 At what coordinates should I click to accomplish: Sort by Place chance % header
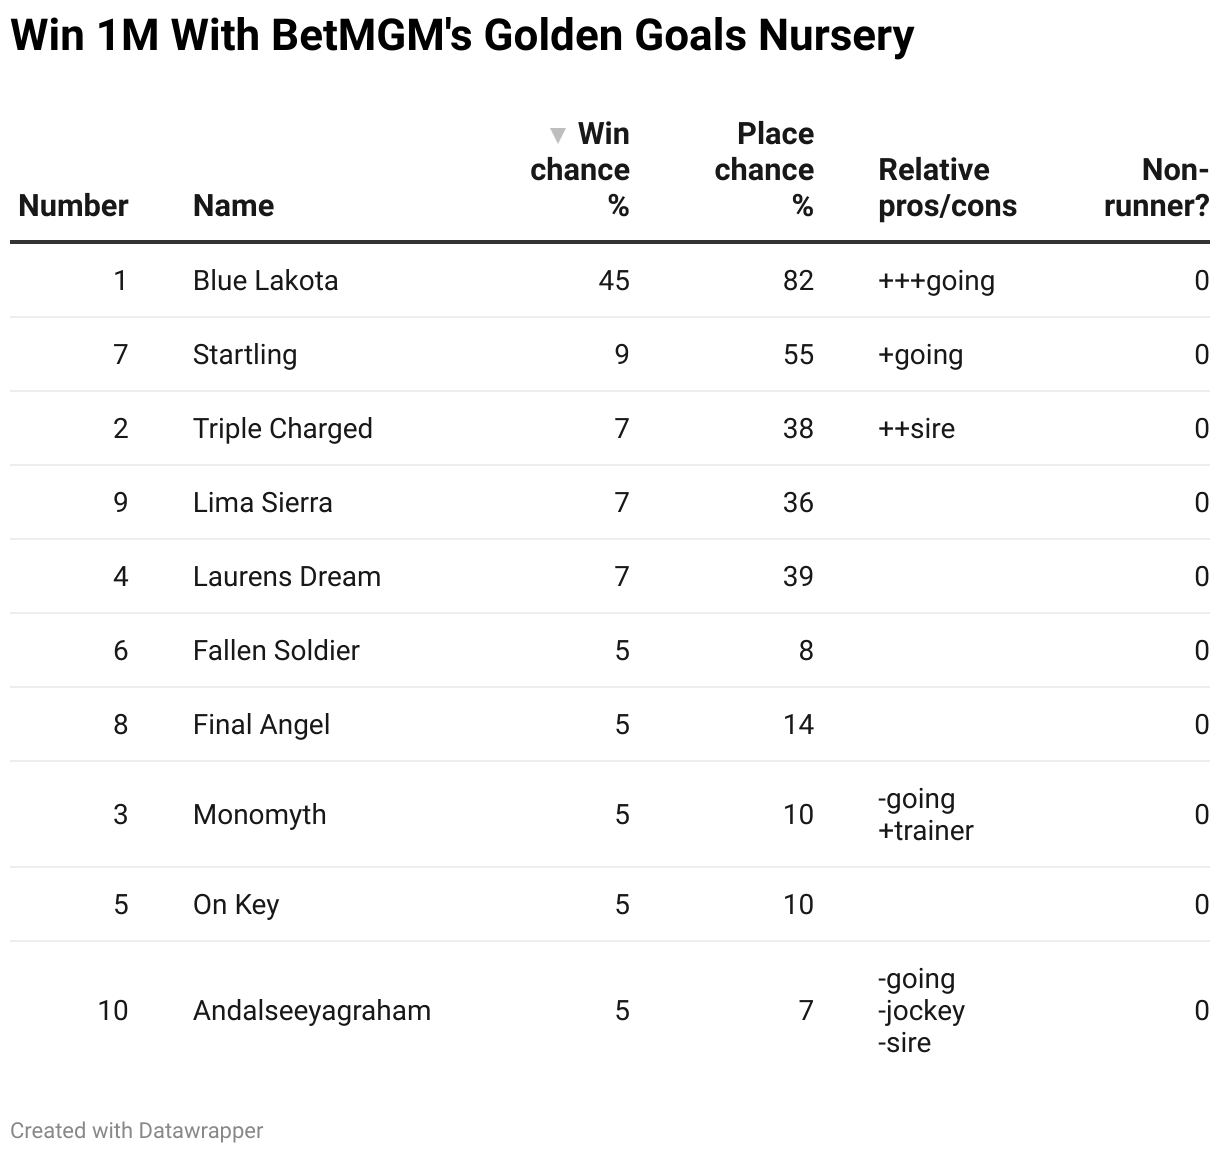764,169
